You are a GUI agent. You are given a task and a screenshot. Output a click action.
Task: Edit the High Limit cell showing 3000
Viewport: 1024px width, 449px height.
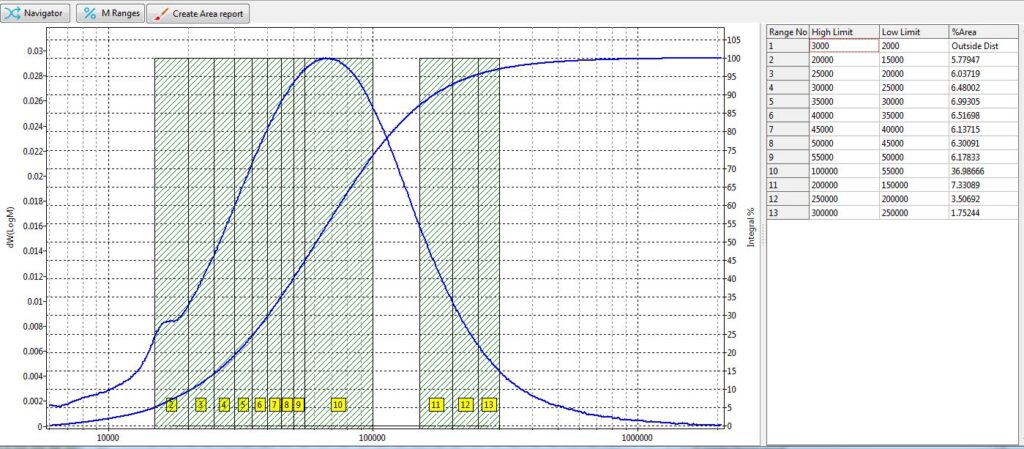843,46
